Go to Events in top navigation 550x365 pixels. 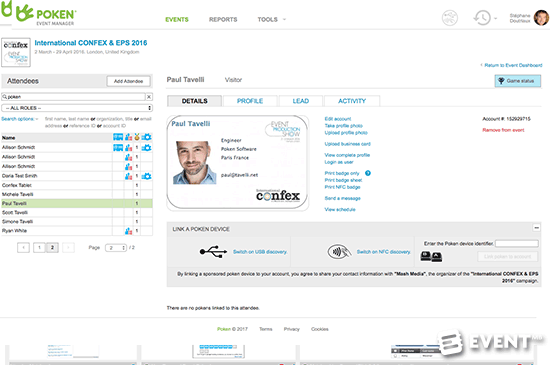click(177, 19)
